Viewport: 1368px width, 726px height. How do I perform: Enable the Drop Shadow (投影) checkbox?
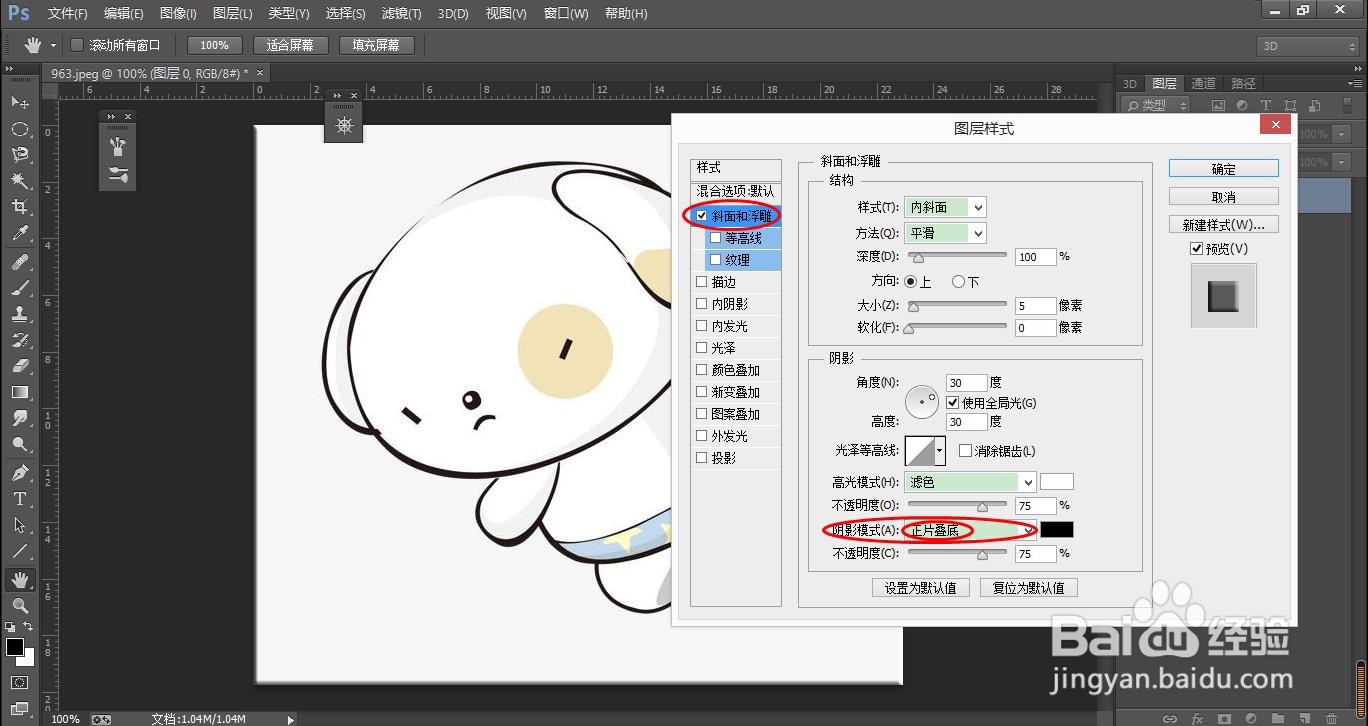click(702, 458)
